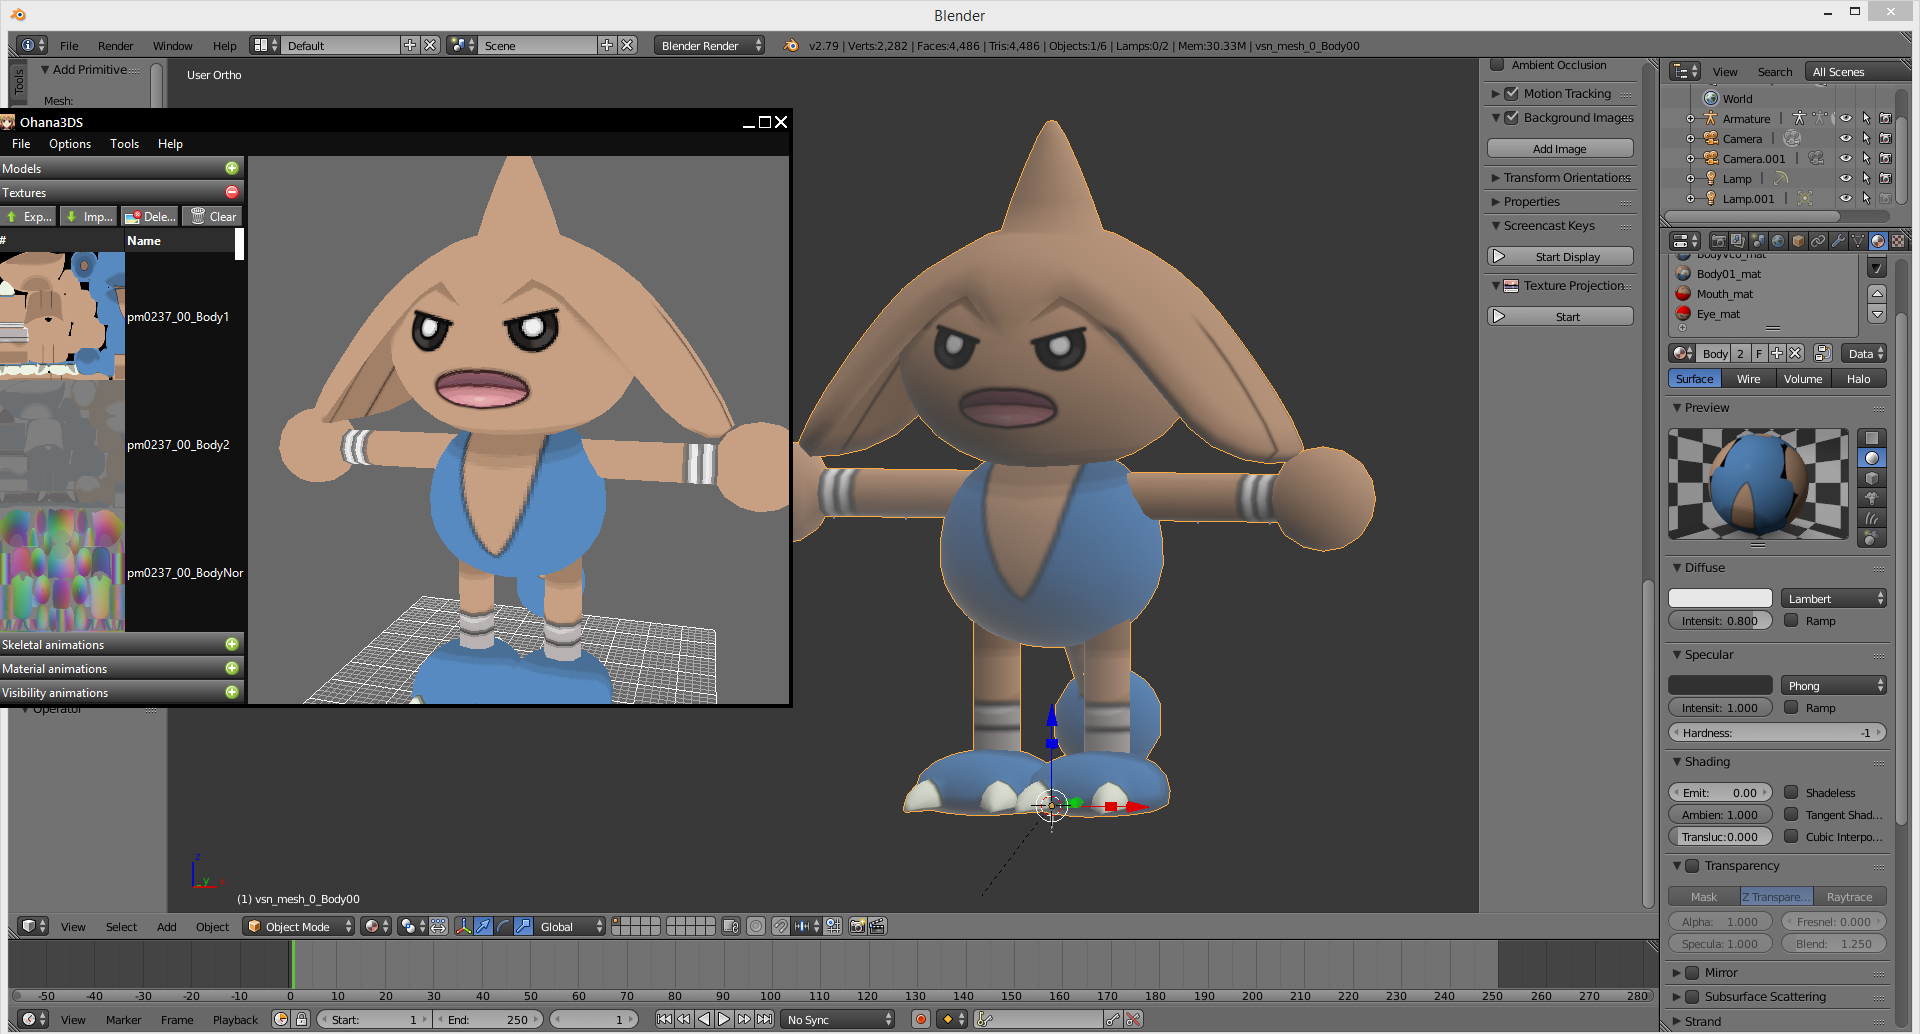Click the OpenGL render image icon
The width and height of the screenshot is (1920, 1034).
(857, 926)
